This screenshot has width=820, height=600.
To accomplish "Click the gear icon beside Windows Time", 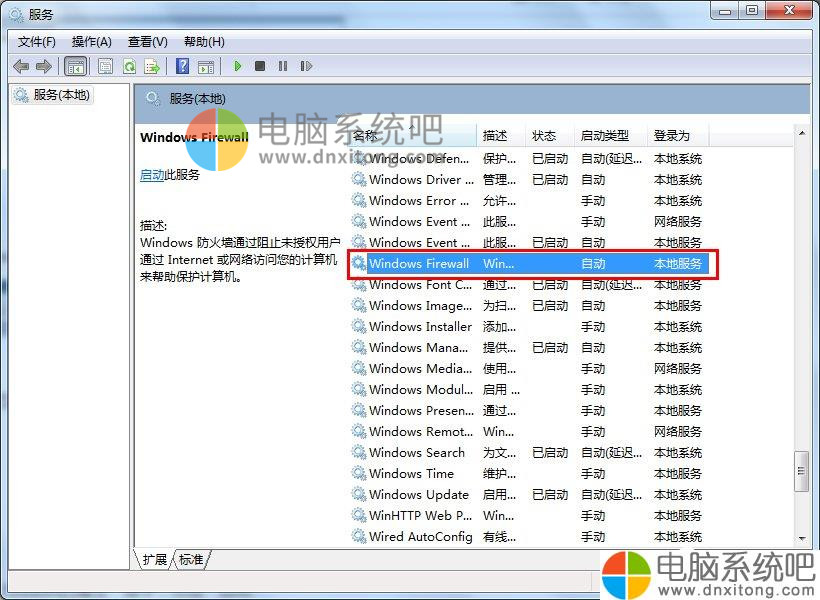I will 359,473.
